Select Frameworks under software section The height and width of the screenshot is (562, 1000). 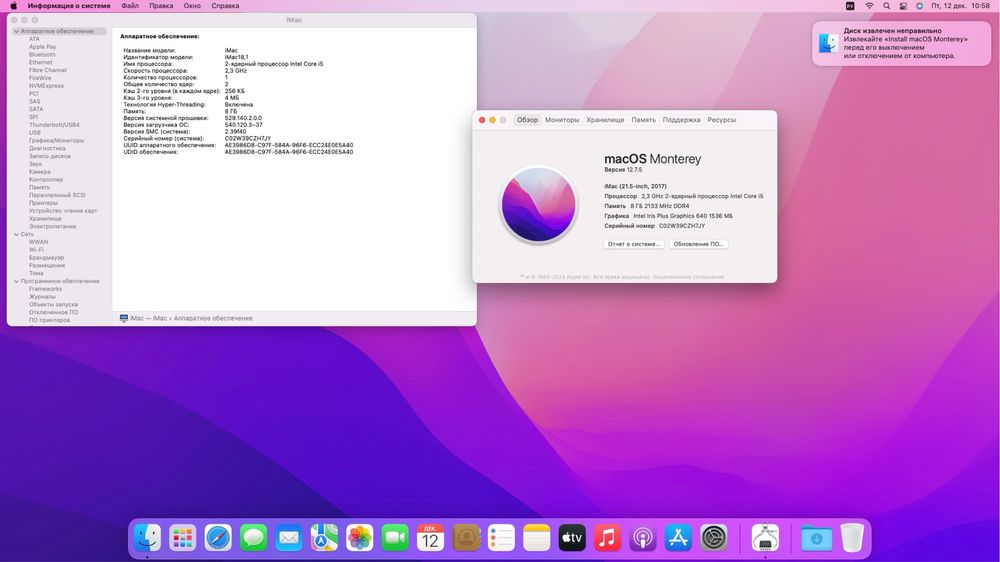click(x=45, y=289)
